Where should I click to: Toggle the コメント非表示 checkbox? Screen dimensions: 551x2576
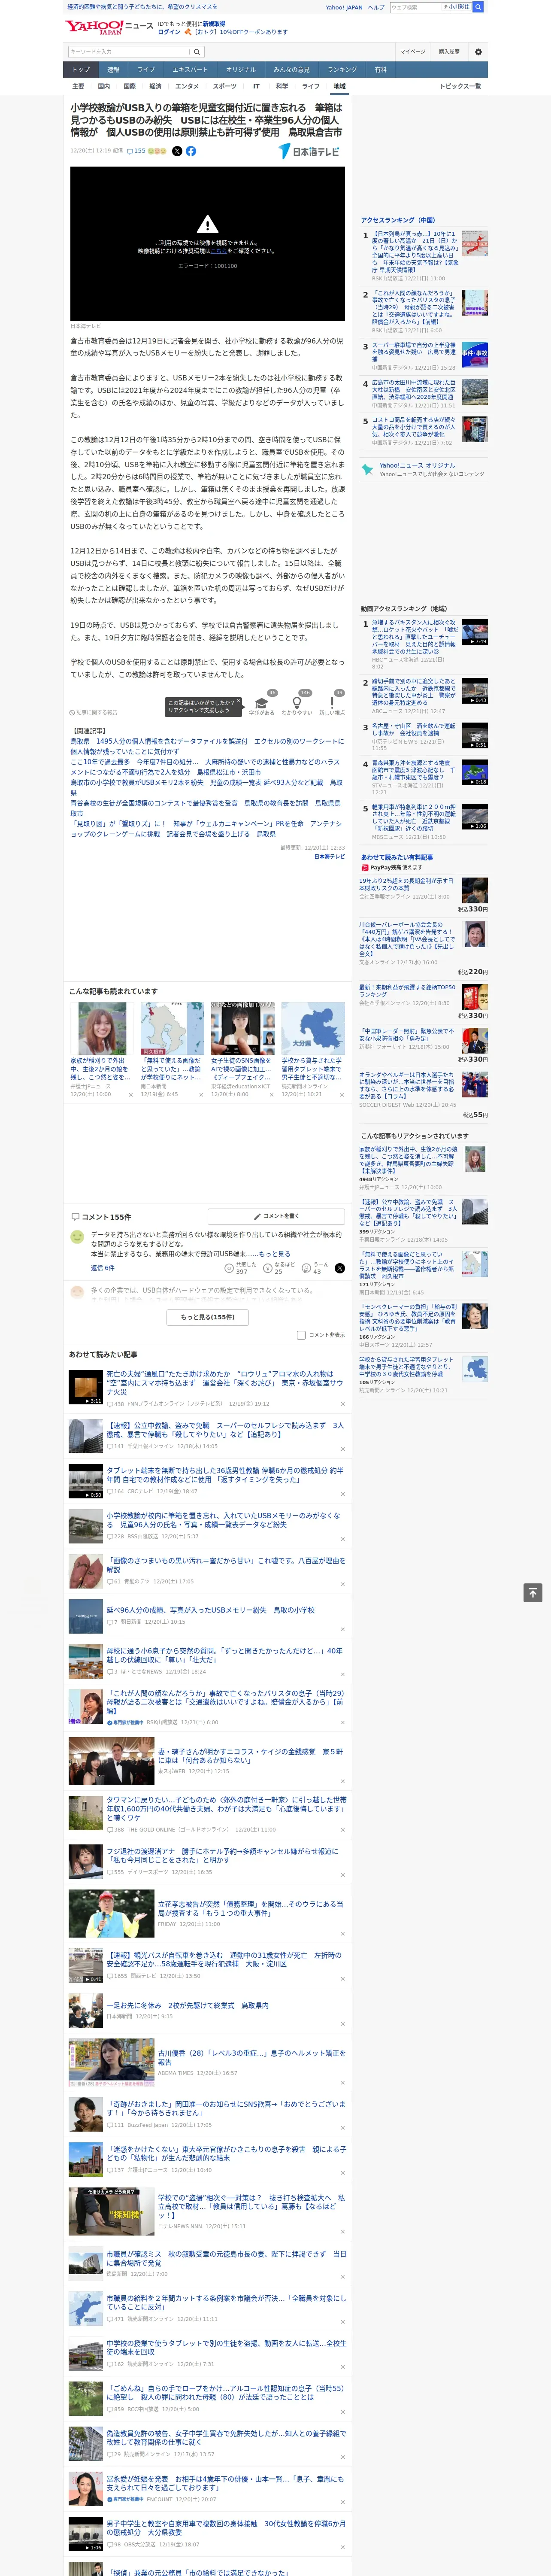301,1334
